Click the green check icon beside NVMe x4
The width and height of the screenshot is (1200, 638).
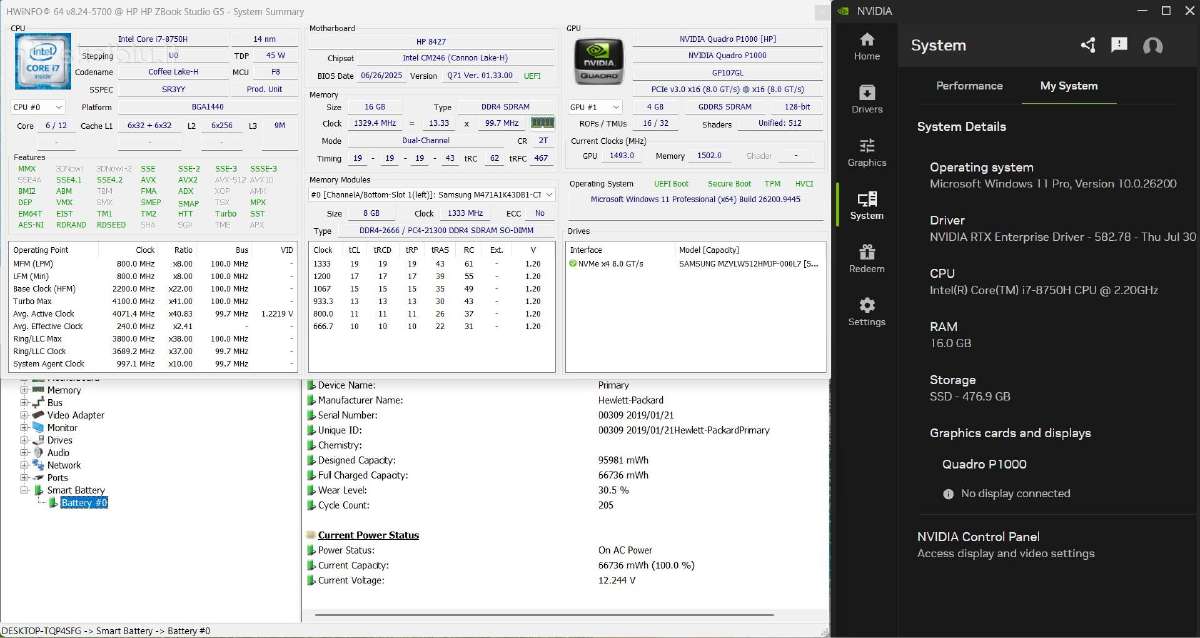572,263
